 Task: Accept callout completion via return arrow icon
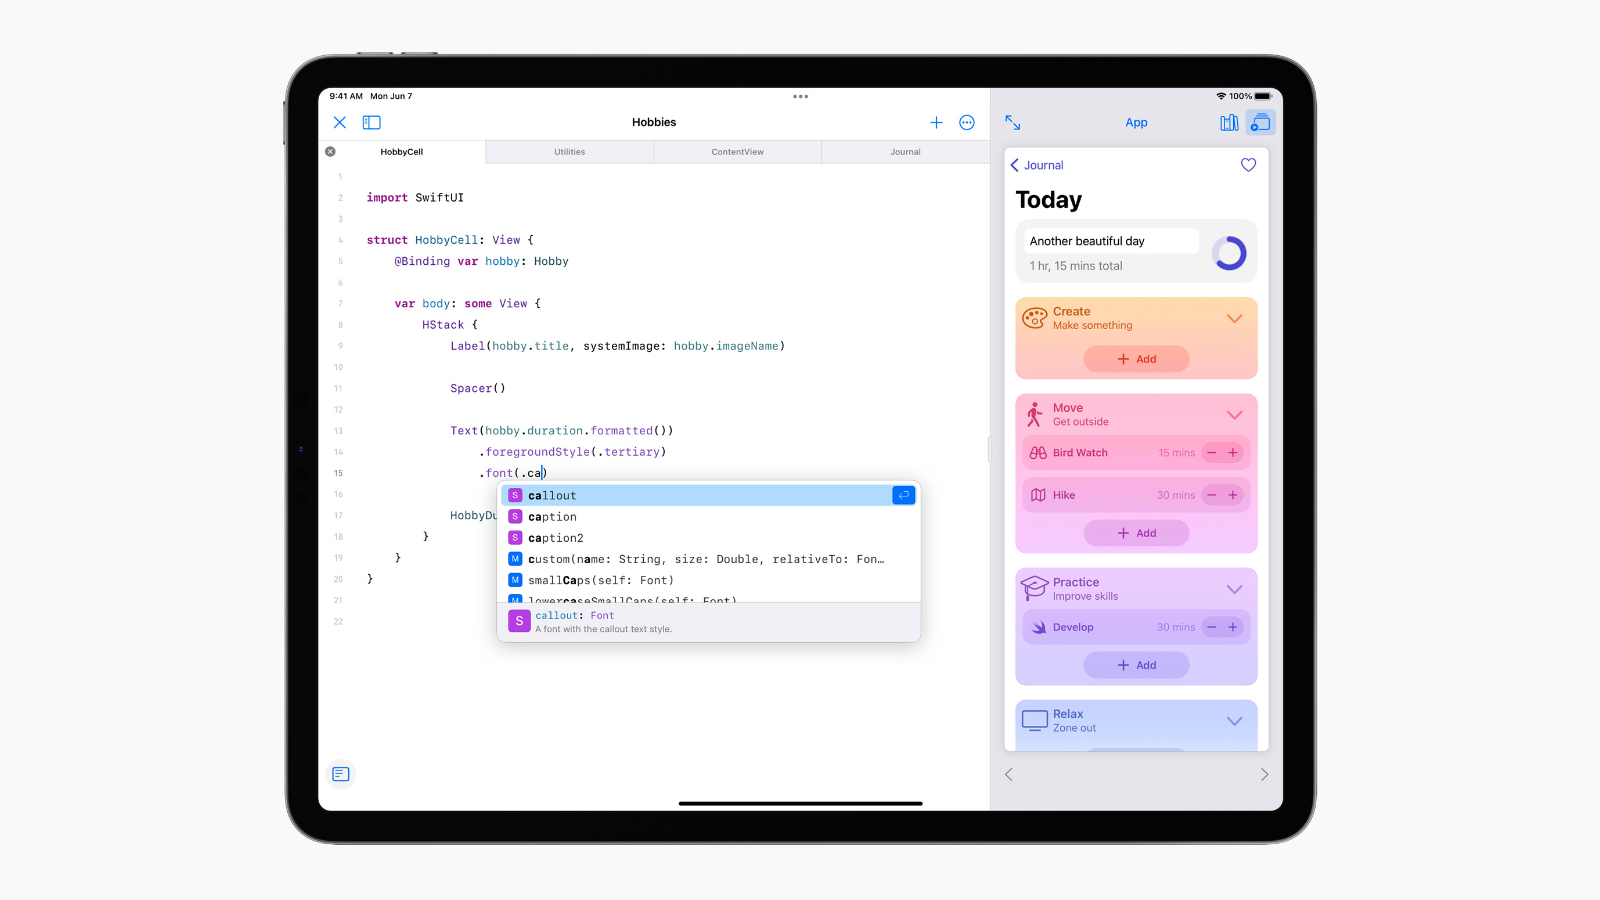point(903,495)
